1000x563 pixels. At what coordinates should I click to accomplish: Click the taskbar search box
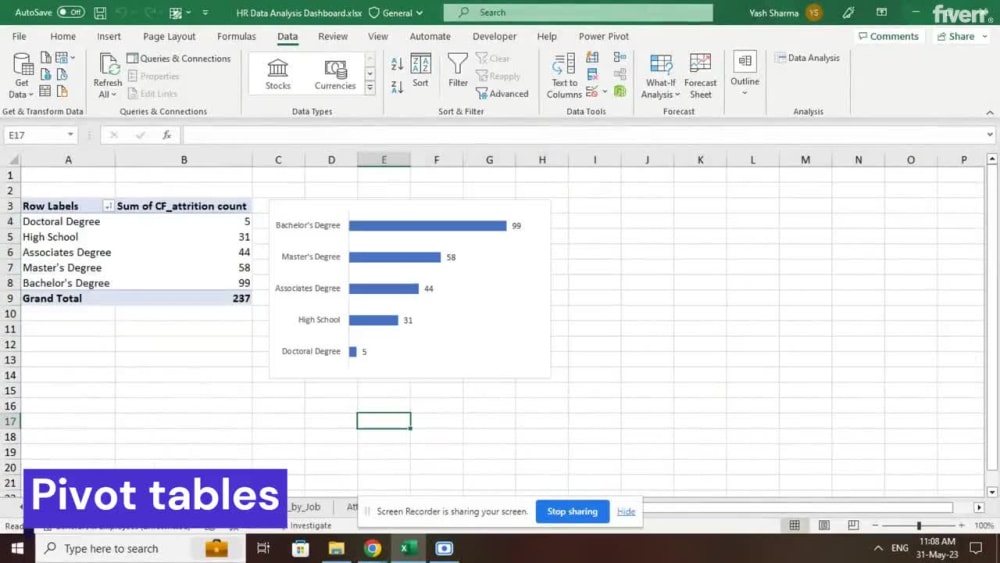click(140, 548)
